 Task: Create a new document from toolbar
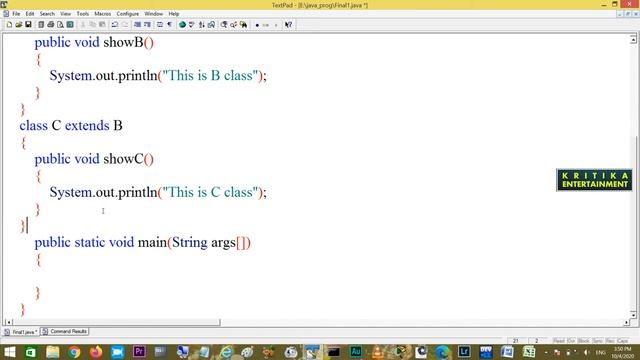9,25
